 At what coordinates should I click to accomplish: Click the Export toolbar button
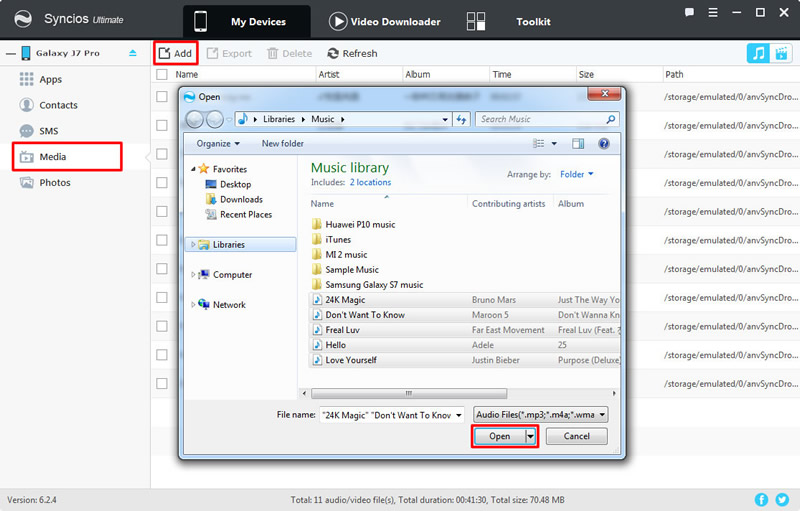pos(229,54)
